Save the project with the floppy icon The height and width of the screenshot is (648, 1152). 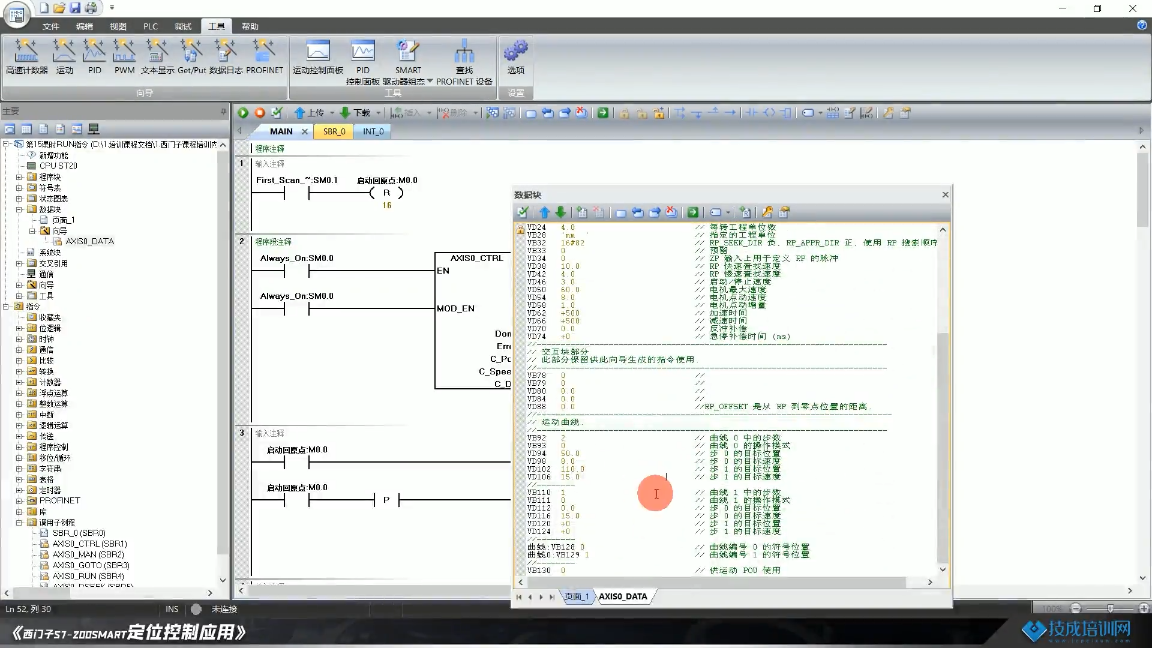tap(75, 8)
